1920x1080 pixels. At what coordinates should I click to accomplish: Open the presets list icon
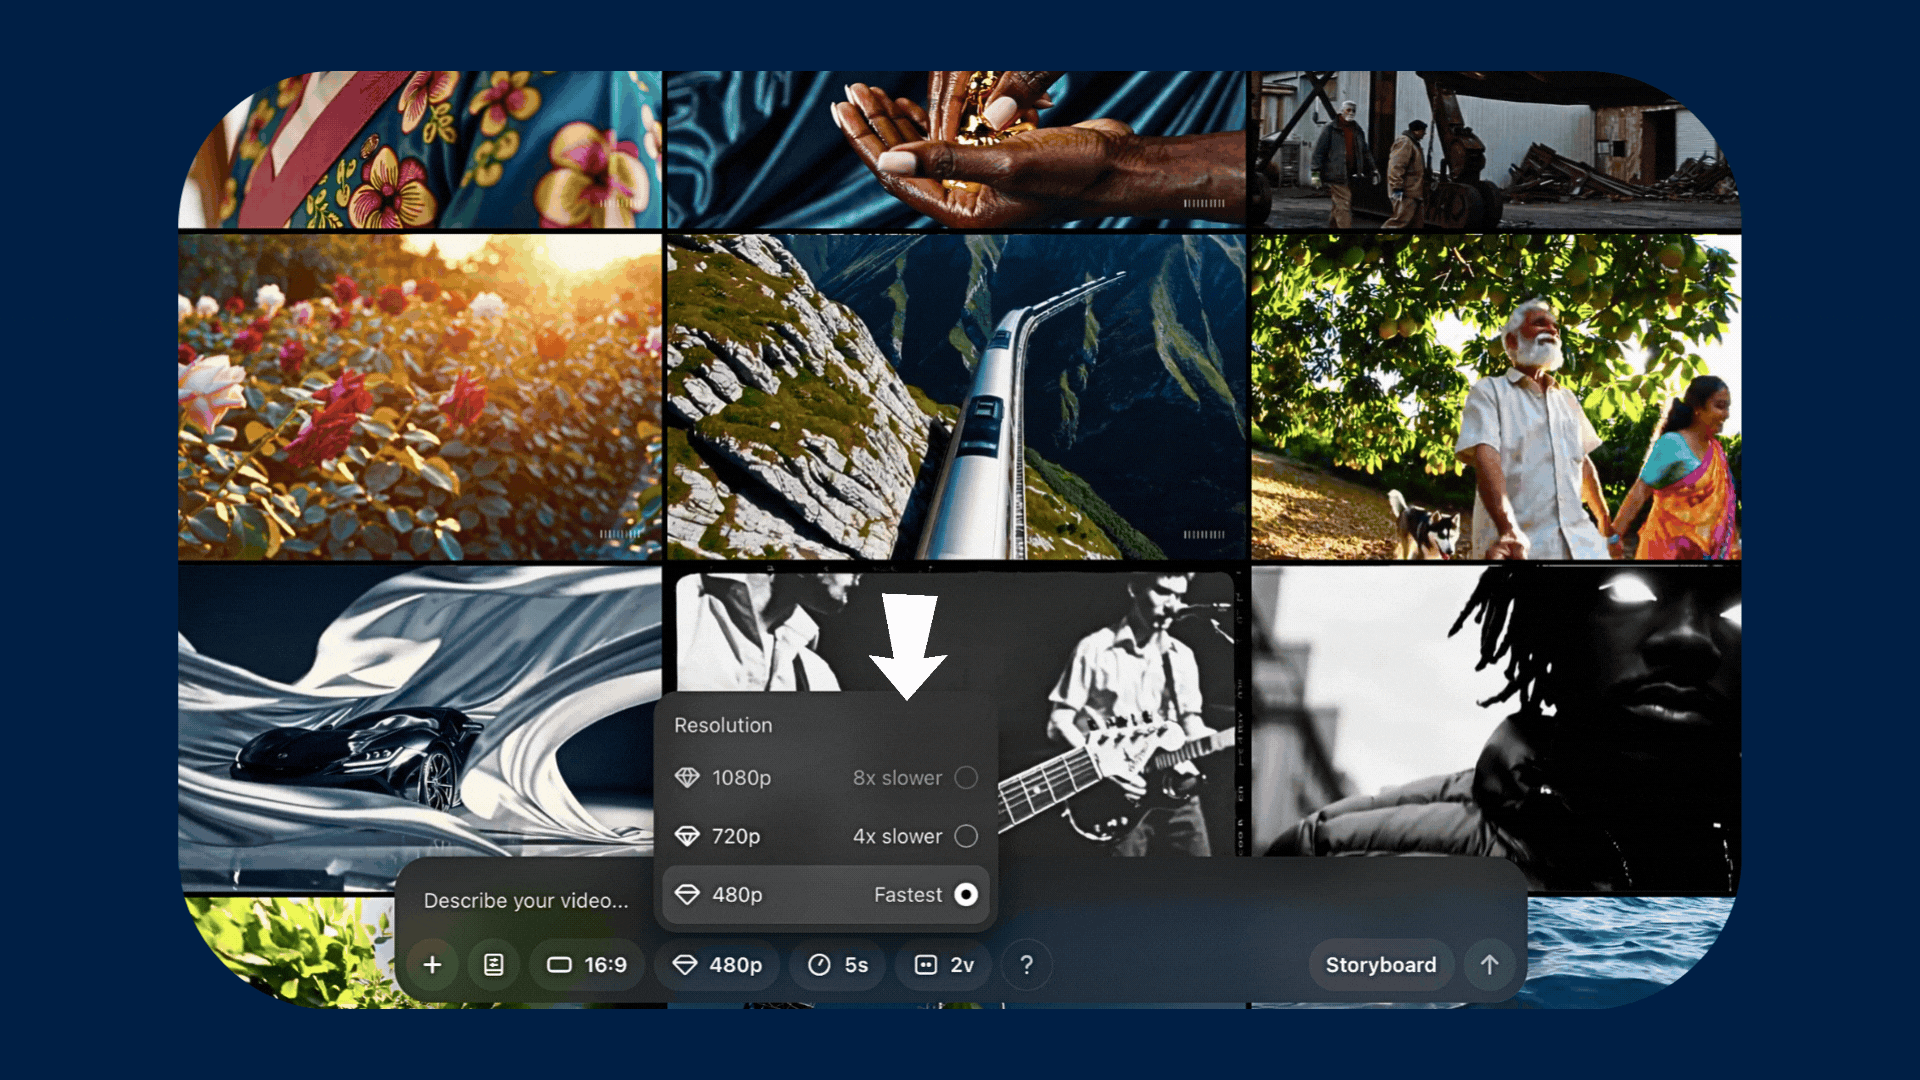coord(494,965)
